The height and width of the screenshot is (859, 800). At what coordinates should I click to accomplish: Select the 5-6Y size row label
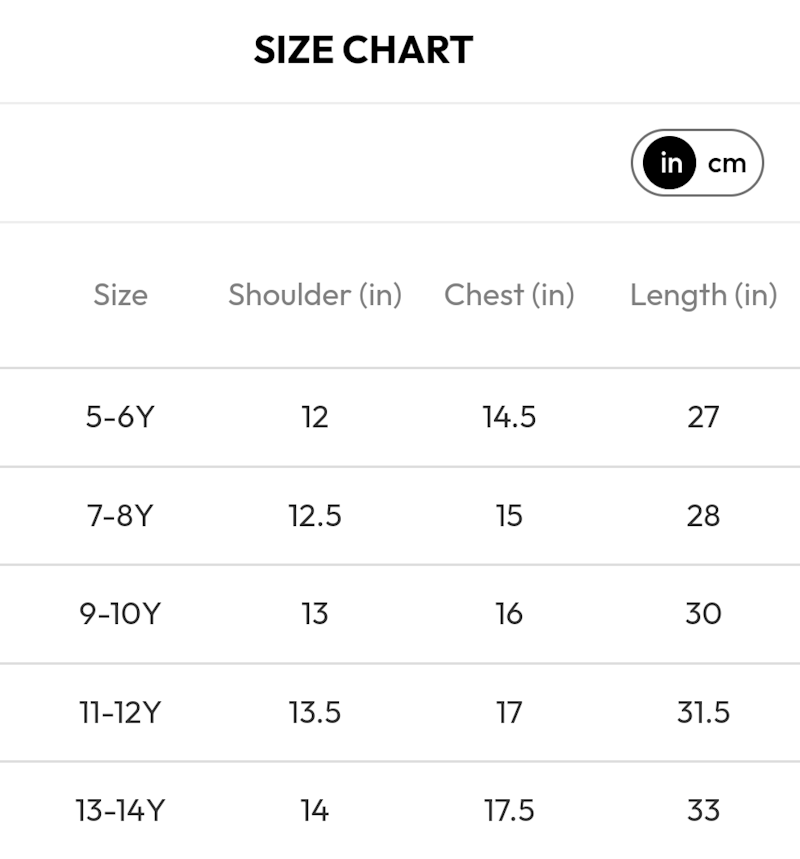(x=120, y=417)
